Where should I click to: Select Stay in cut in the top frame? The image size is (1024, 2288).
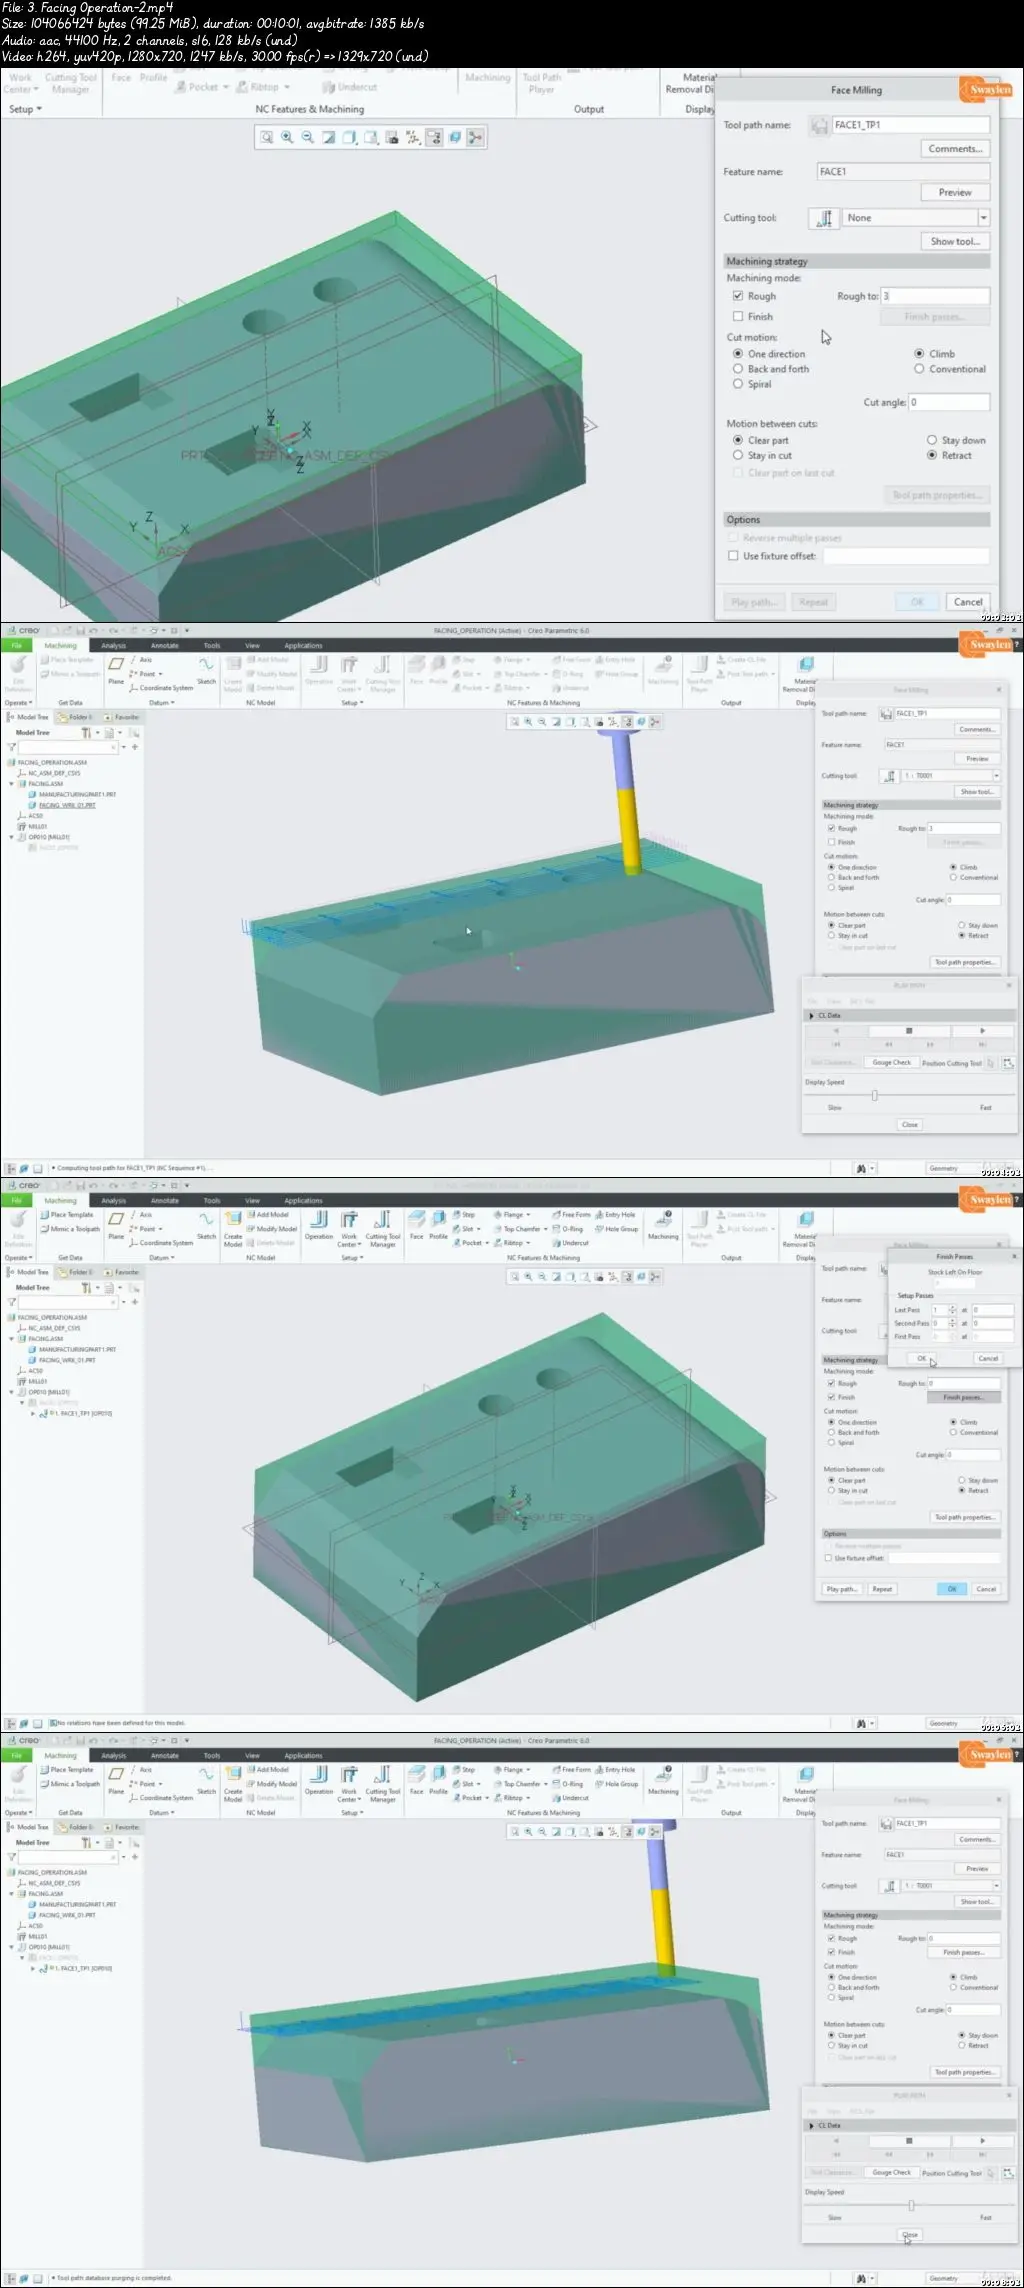738,455
